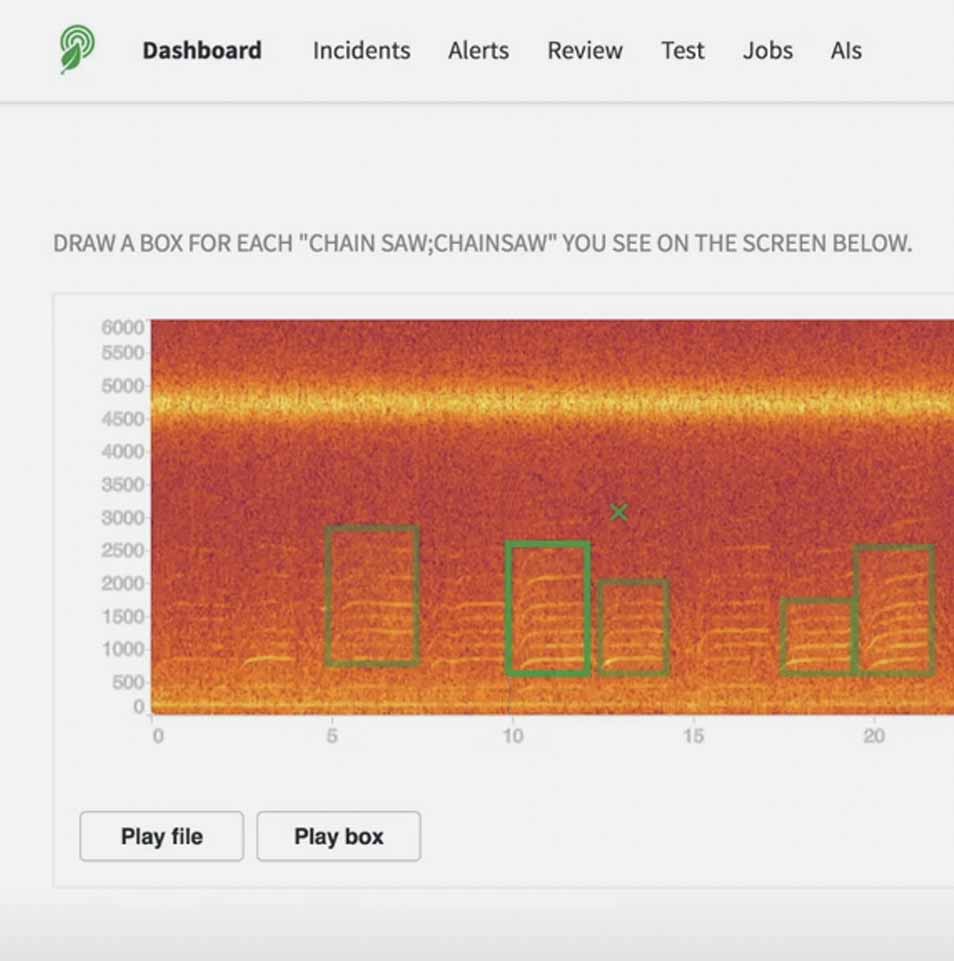Click the green leaf logo icon
954x961 pixels.
tap(77, 49)
